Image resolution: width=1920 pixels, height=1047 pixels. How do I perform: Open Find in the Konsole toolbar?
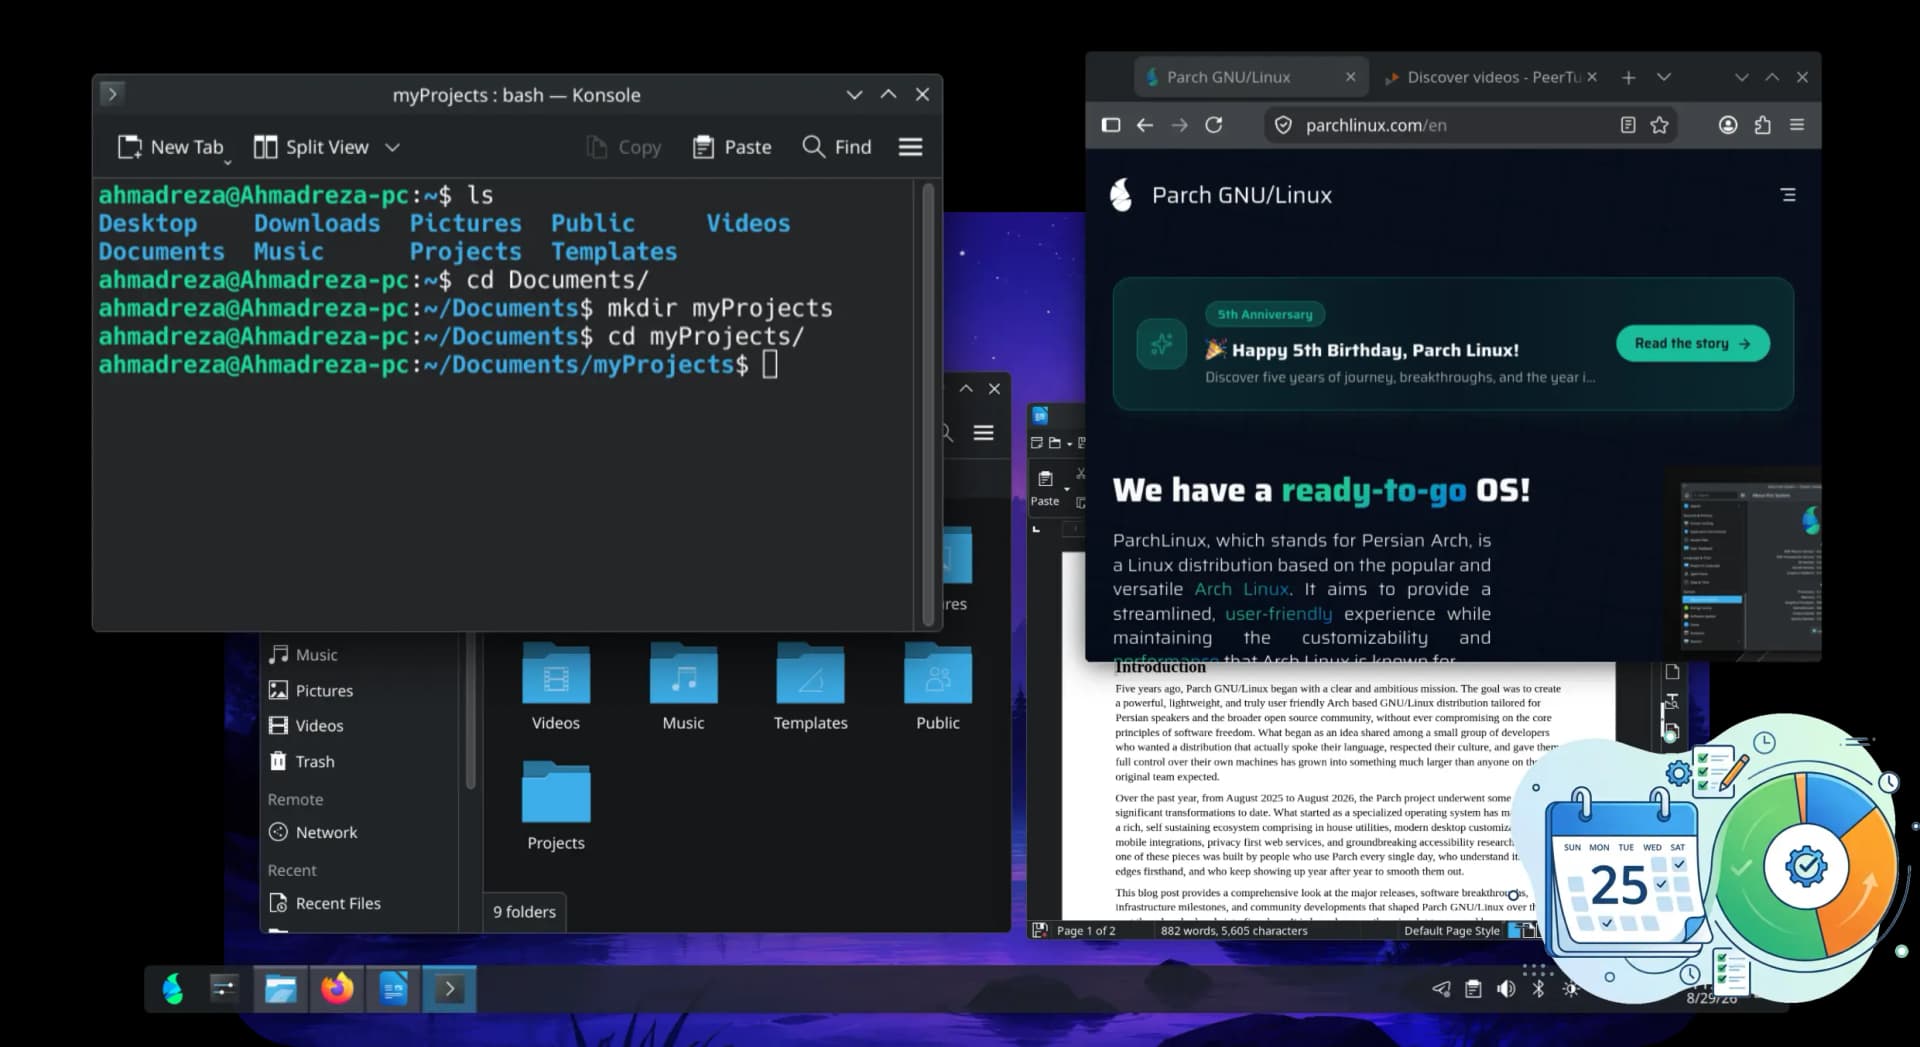pos(837,147)
